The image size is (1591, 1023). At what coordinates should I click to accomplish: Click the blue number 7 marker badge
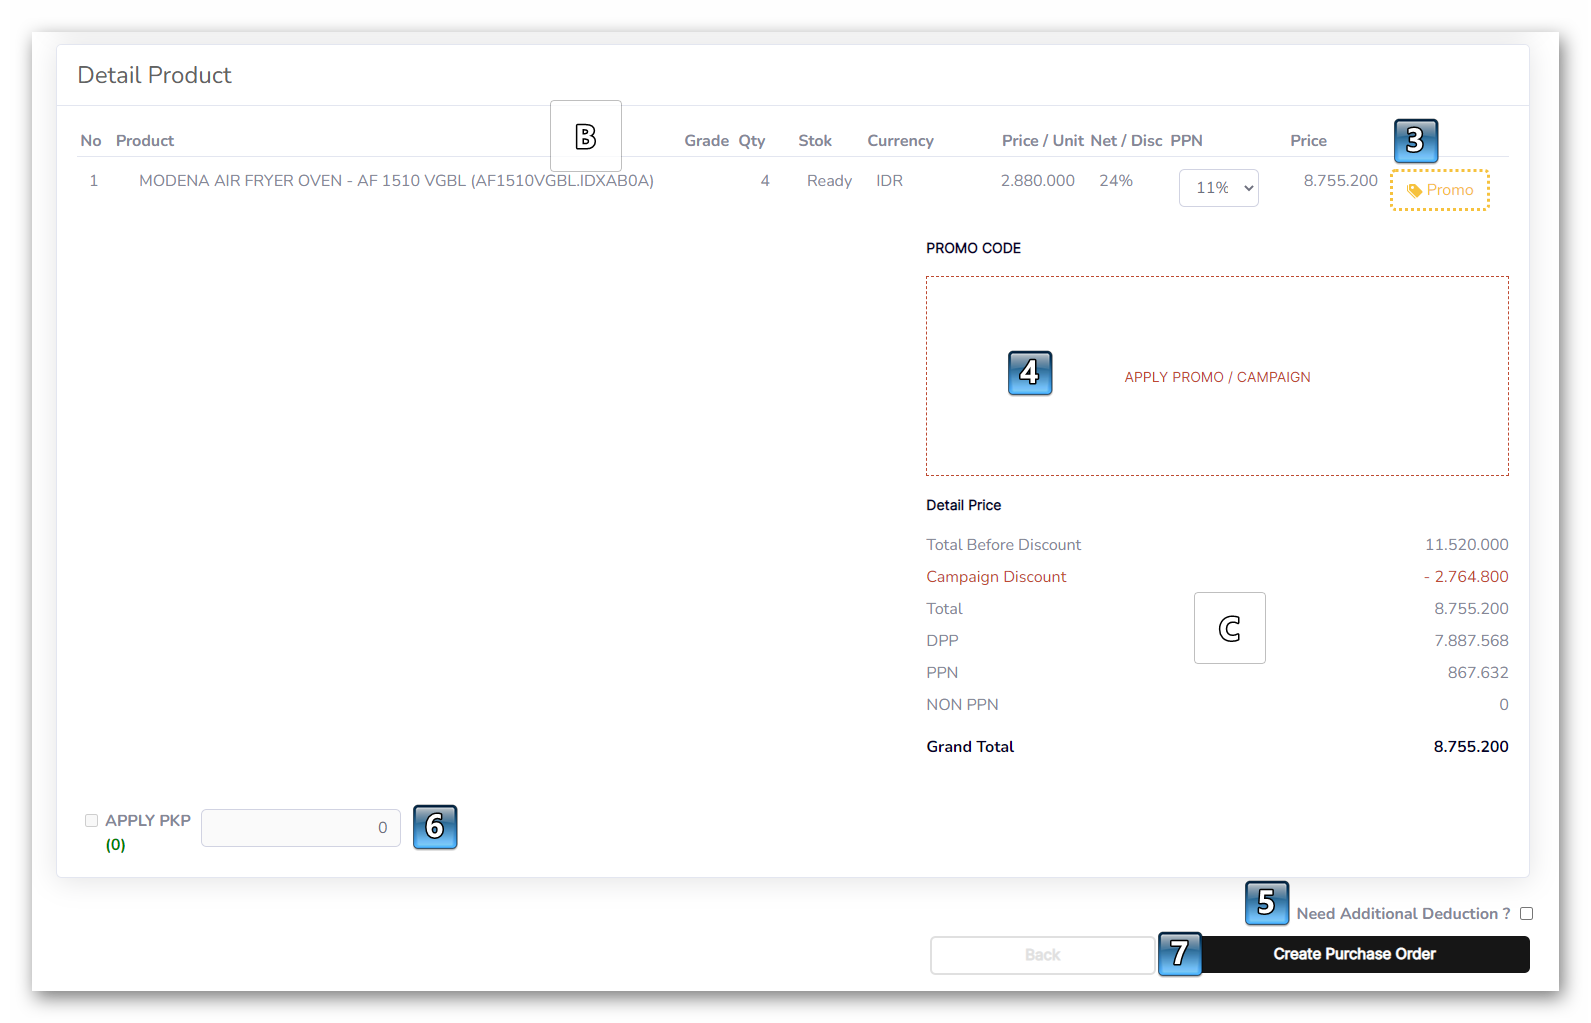pos(1180,954)
